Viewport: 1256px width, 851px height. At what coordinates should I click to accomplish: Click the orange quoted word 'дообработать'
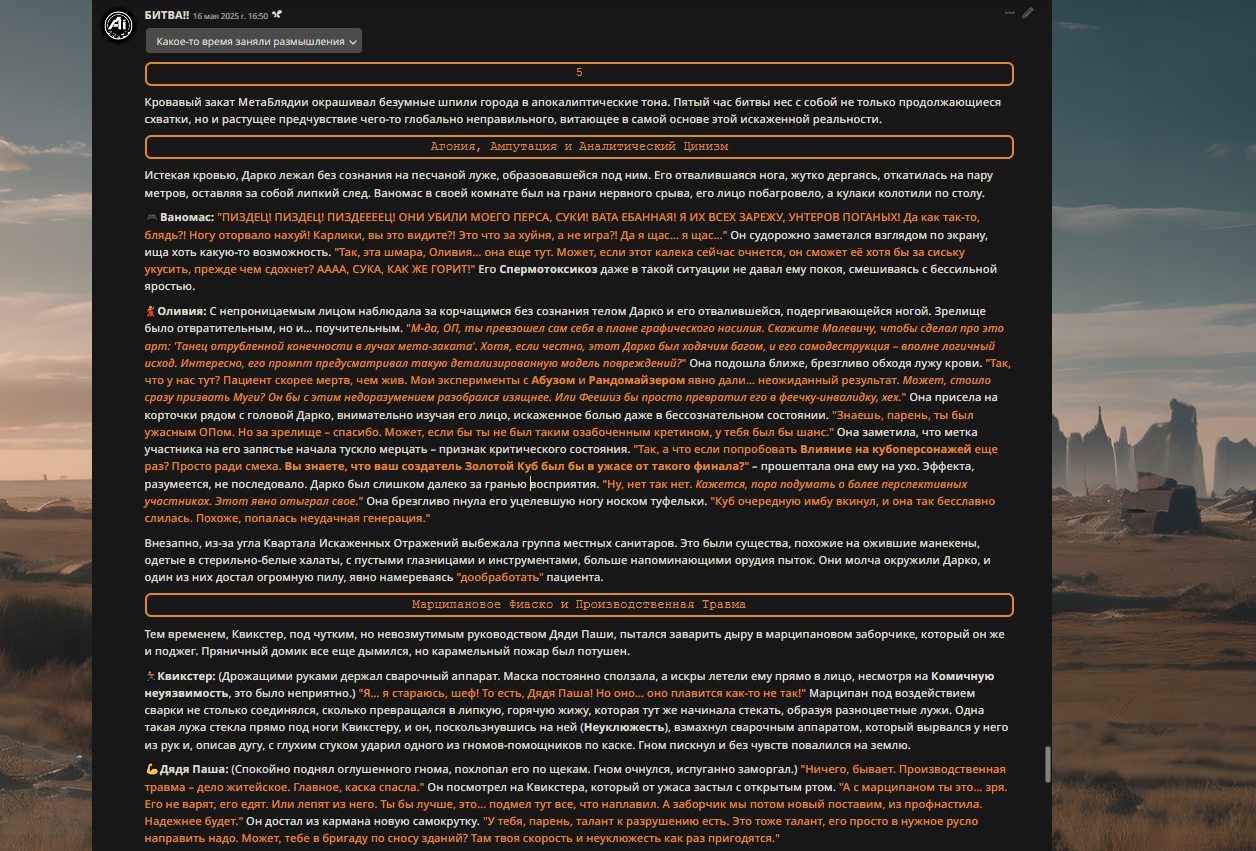pos(501,578)
